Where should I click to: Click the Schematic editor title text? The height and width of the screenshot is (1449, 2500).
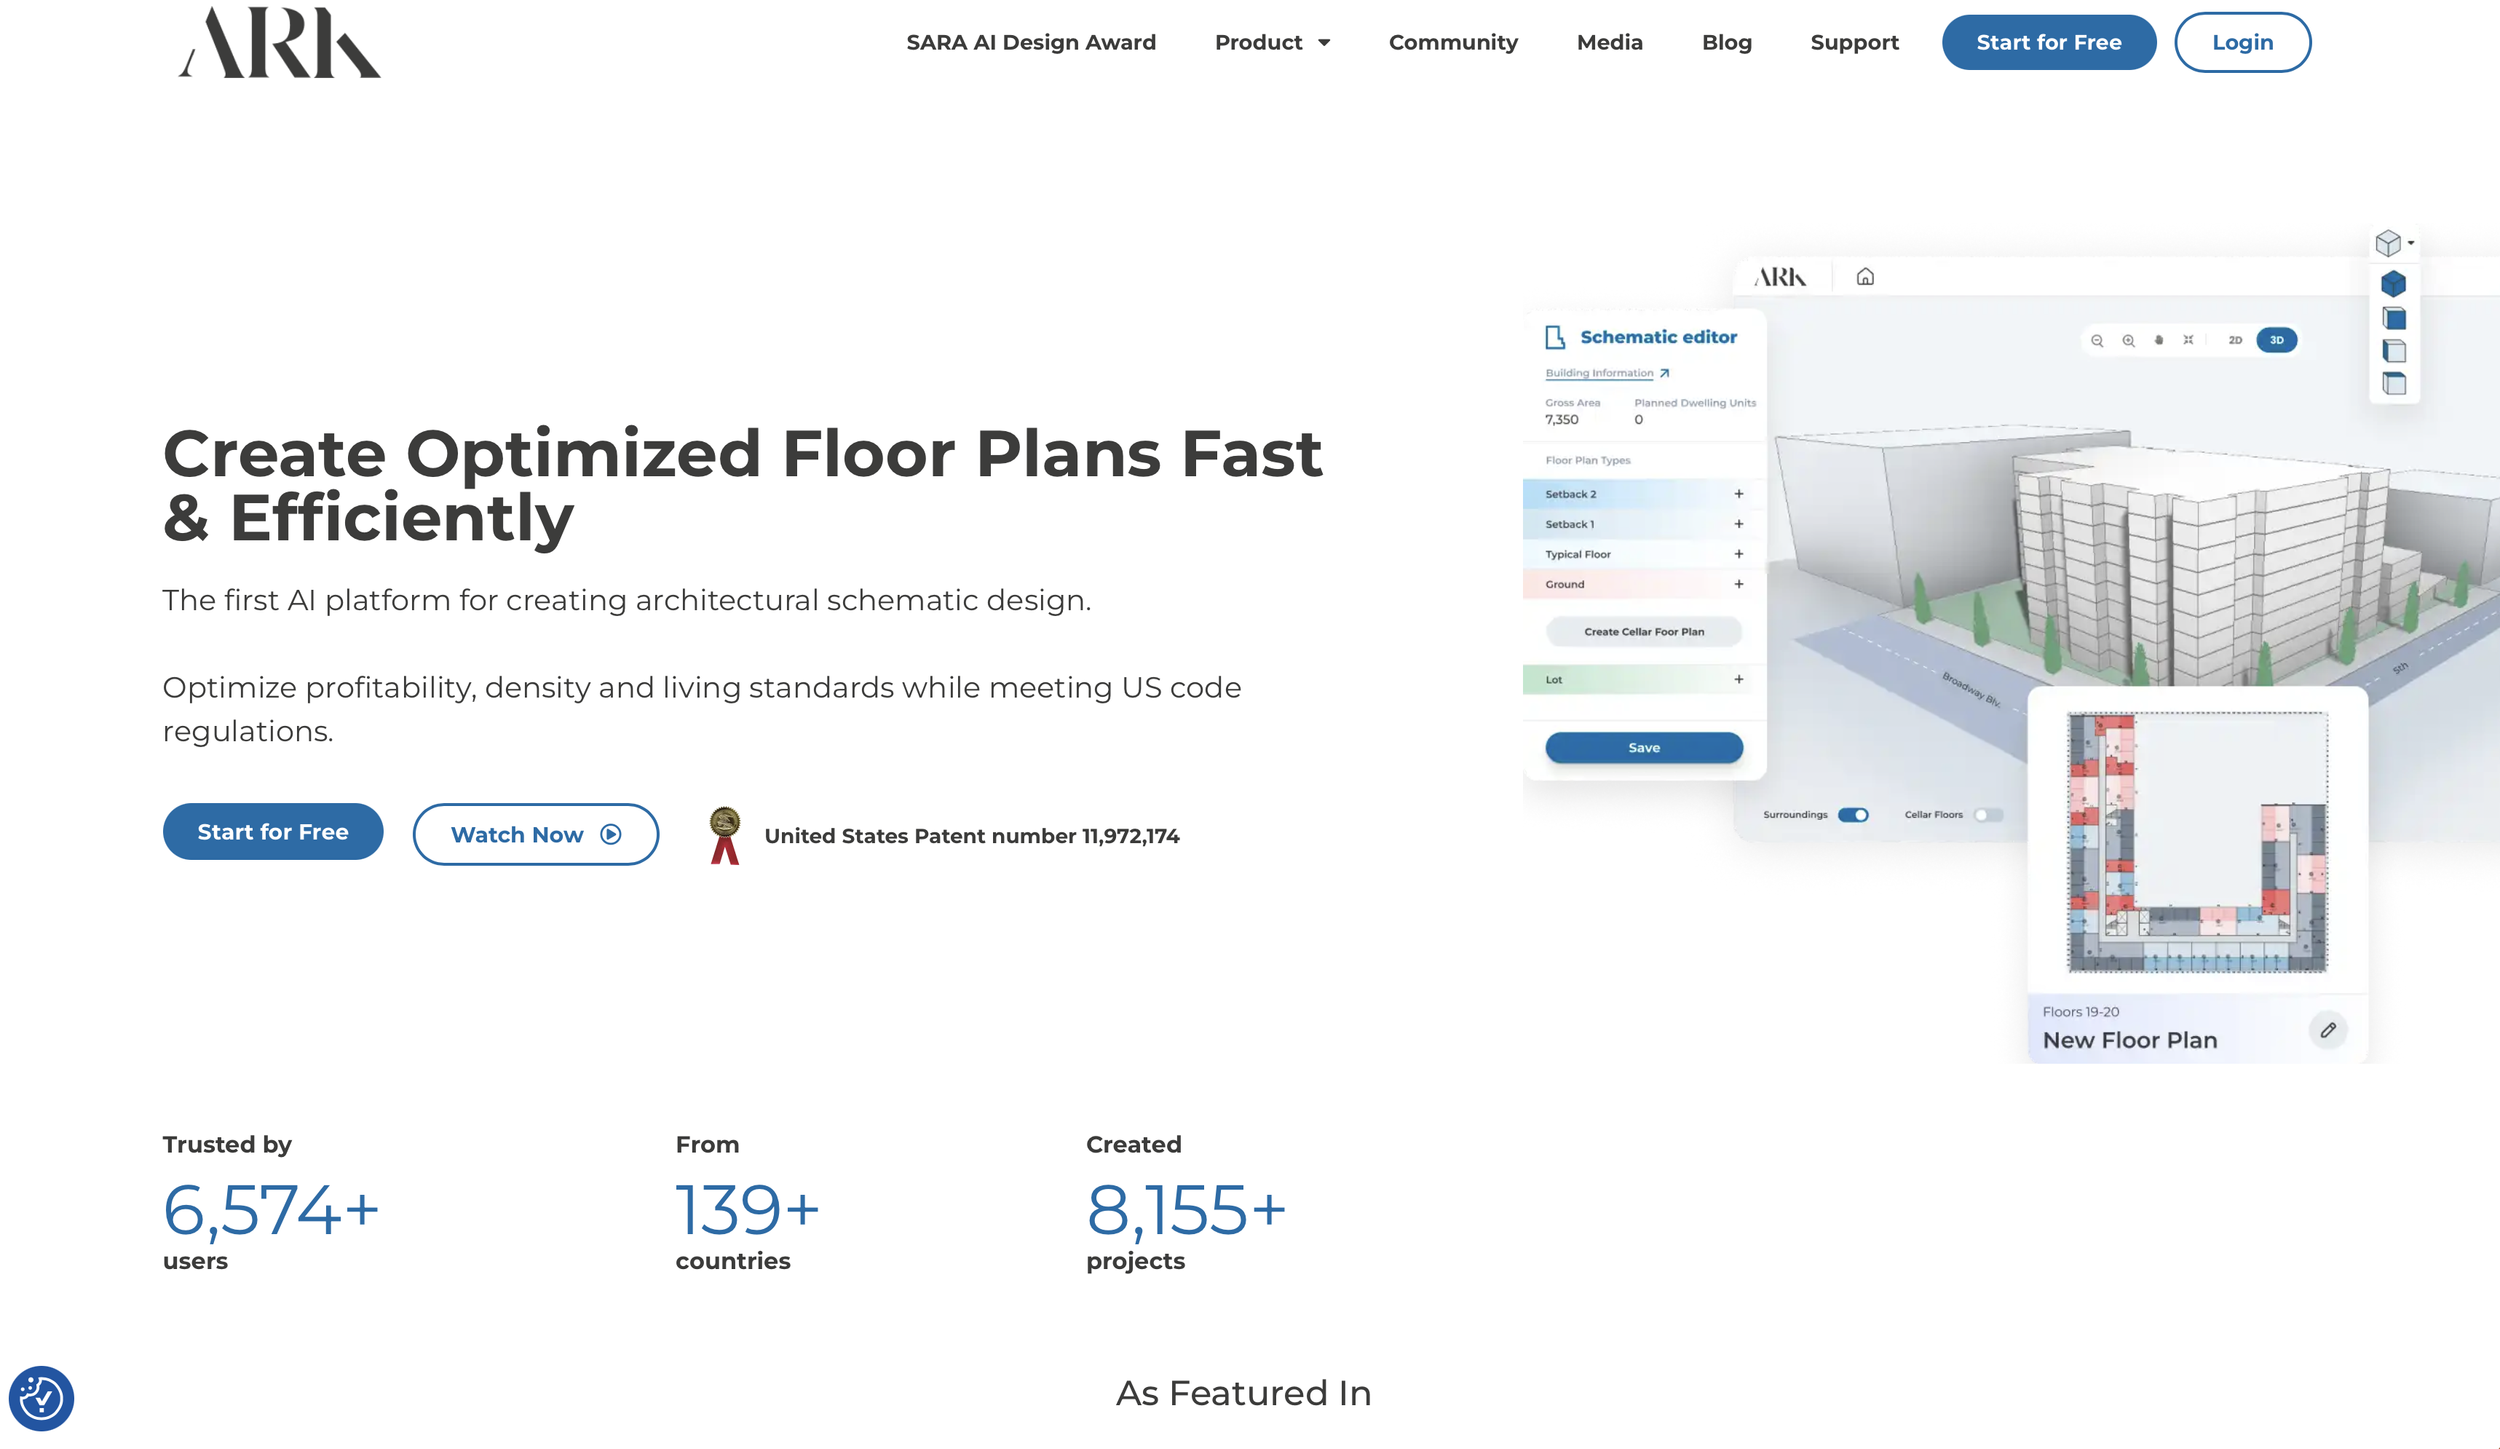pyautogui.click(x=1659, y=337)
